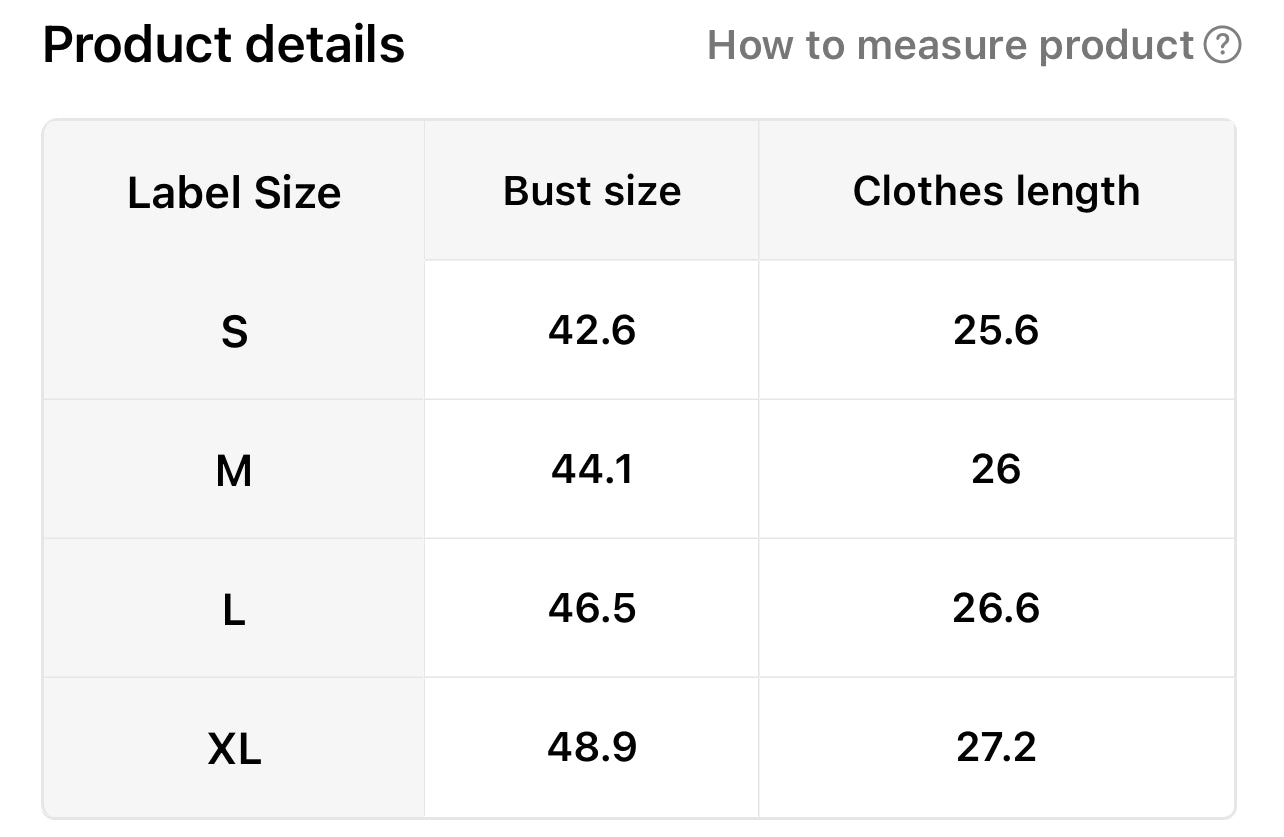Select the "Clothes length" column header
This screenshot has width=1284, height=837.
(x=996, y=190)
